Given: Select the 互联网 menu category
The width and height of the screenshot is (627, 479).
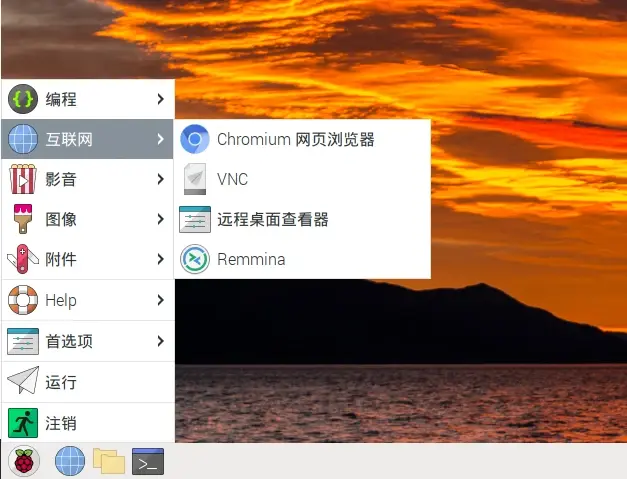Looking at the screenshot, I should [87, 139].
